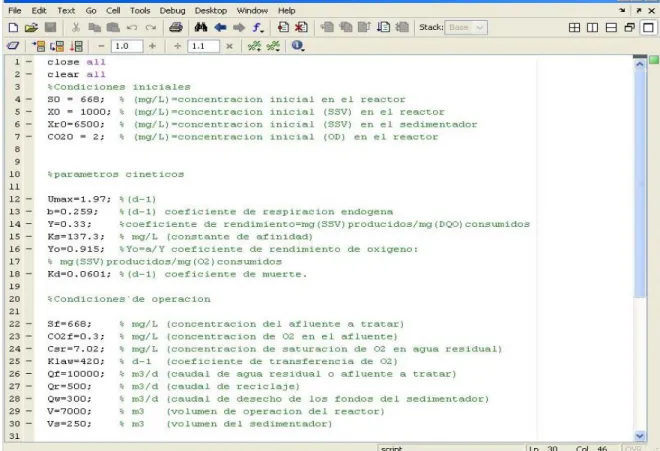This screenshot has width=660, height=451.
Task: Float editor documents with the cascade icon
Action: [x=629, y=28]
